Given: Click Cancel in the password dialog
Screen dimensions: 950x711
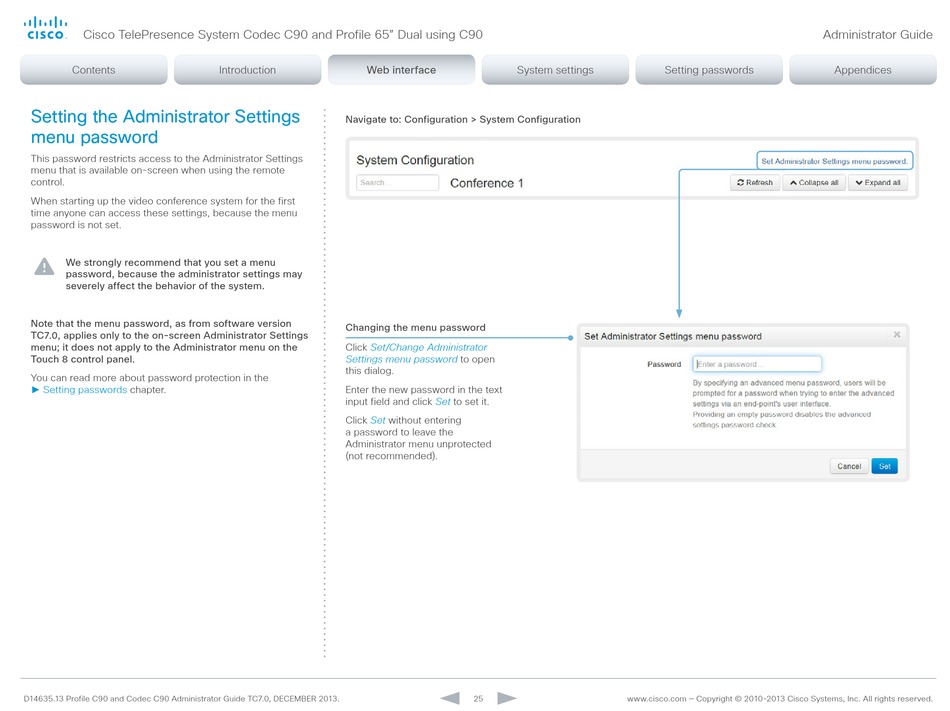Looking at the screenshot, I should pos(848,466).
